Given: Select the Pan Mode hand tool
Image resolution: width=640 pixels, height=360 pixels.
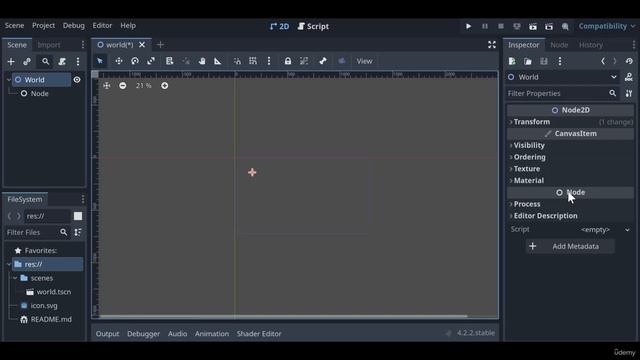Looking at the screenshot, I should [202, 61].
